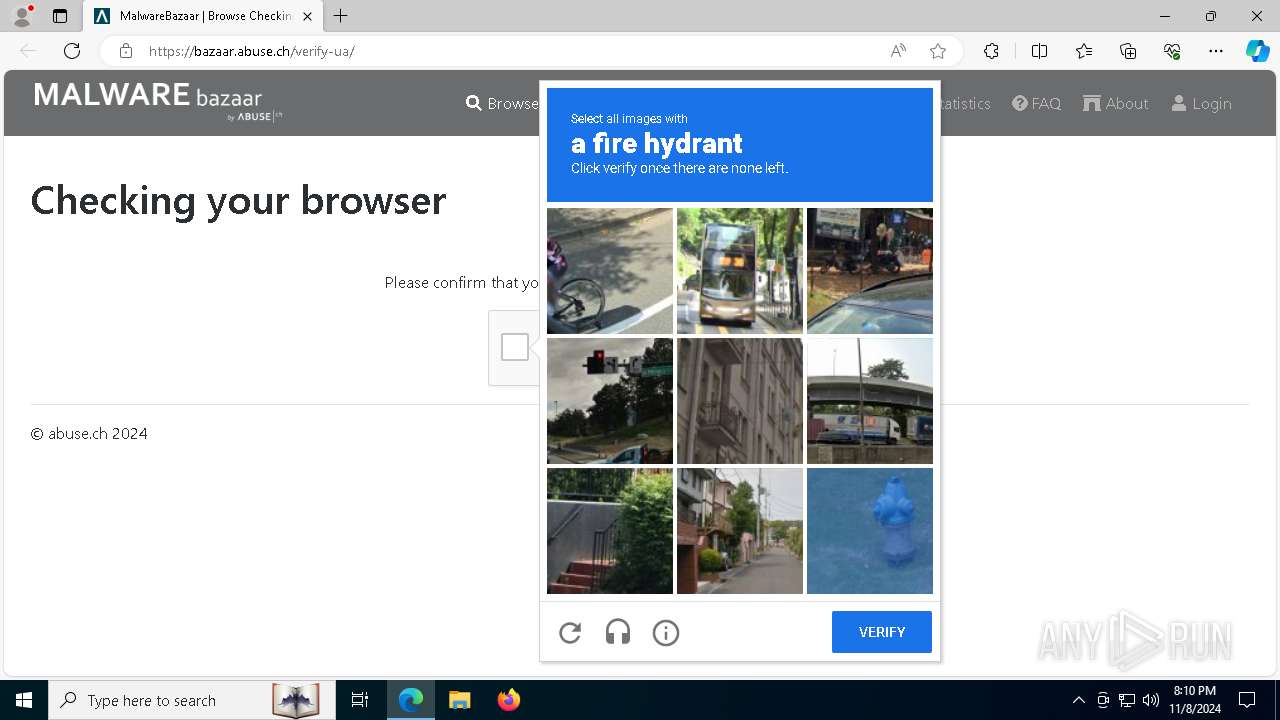Click the reCAPTCHA refresh challenge icon

click(x=570, y=632)
